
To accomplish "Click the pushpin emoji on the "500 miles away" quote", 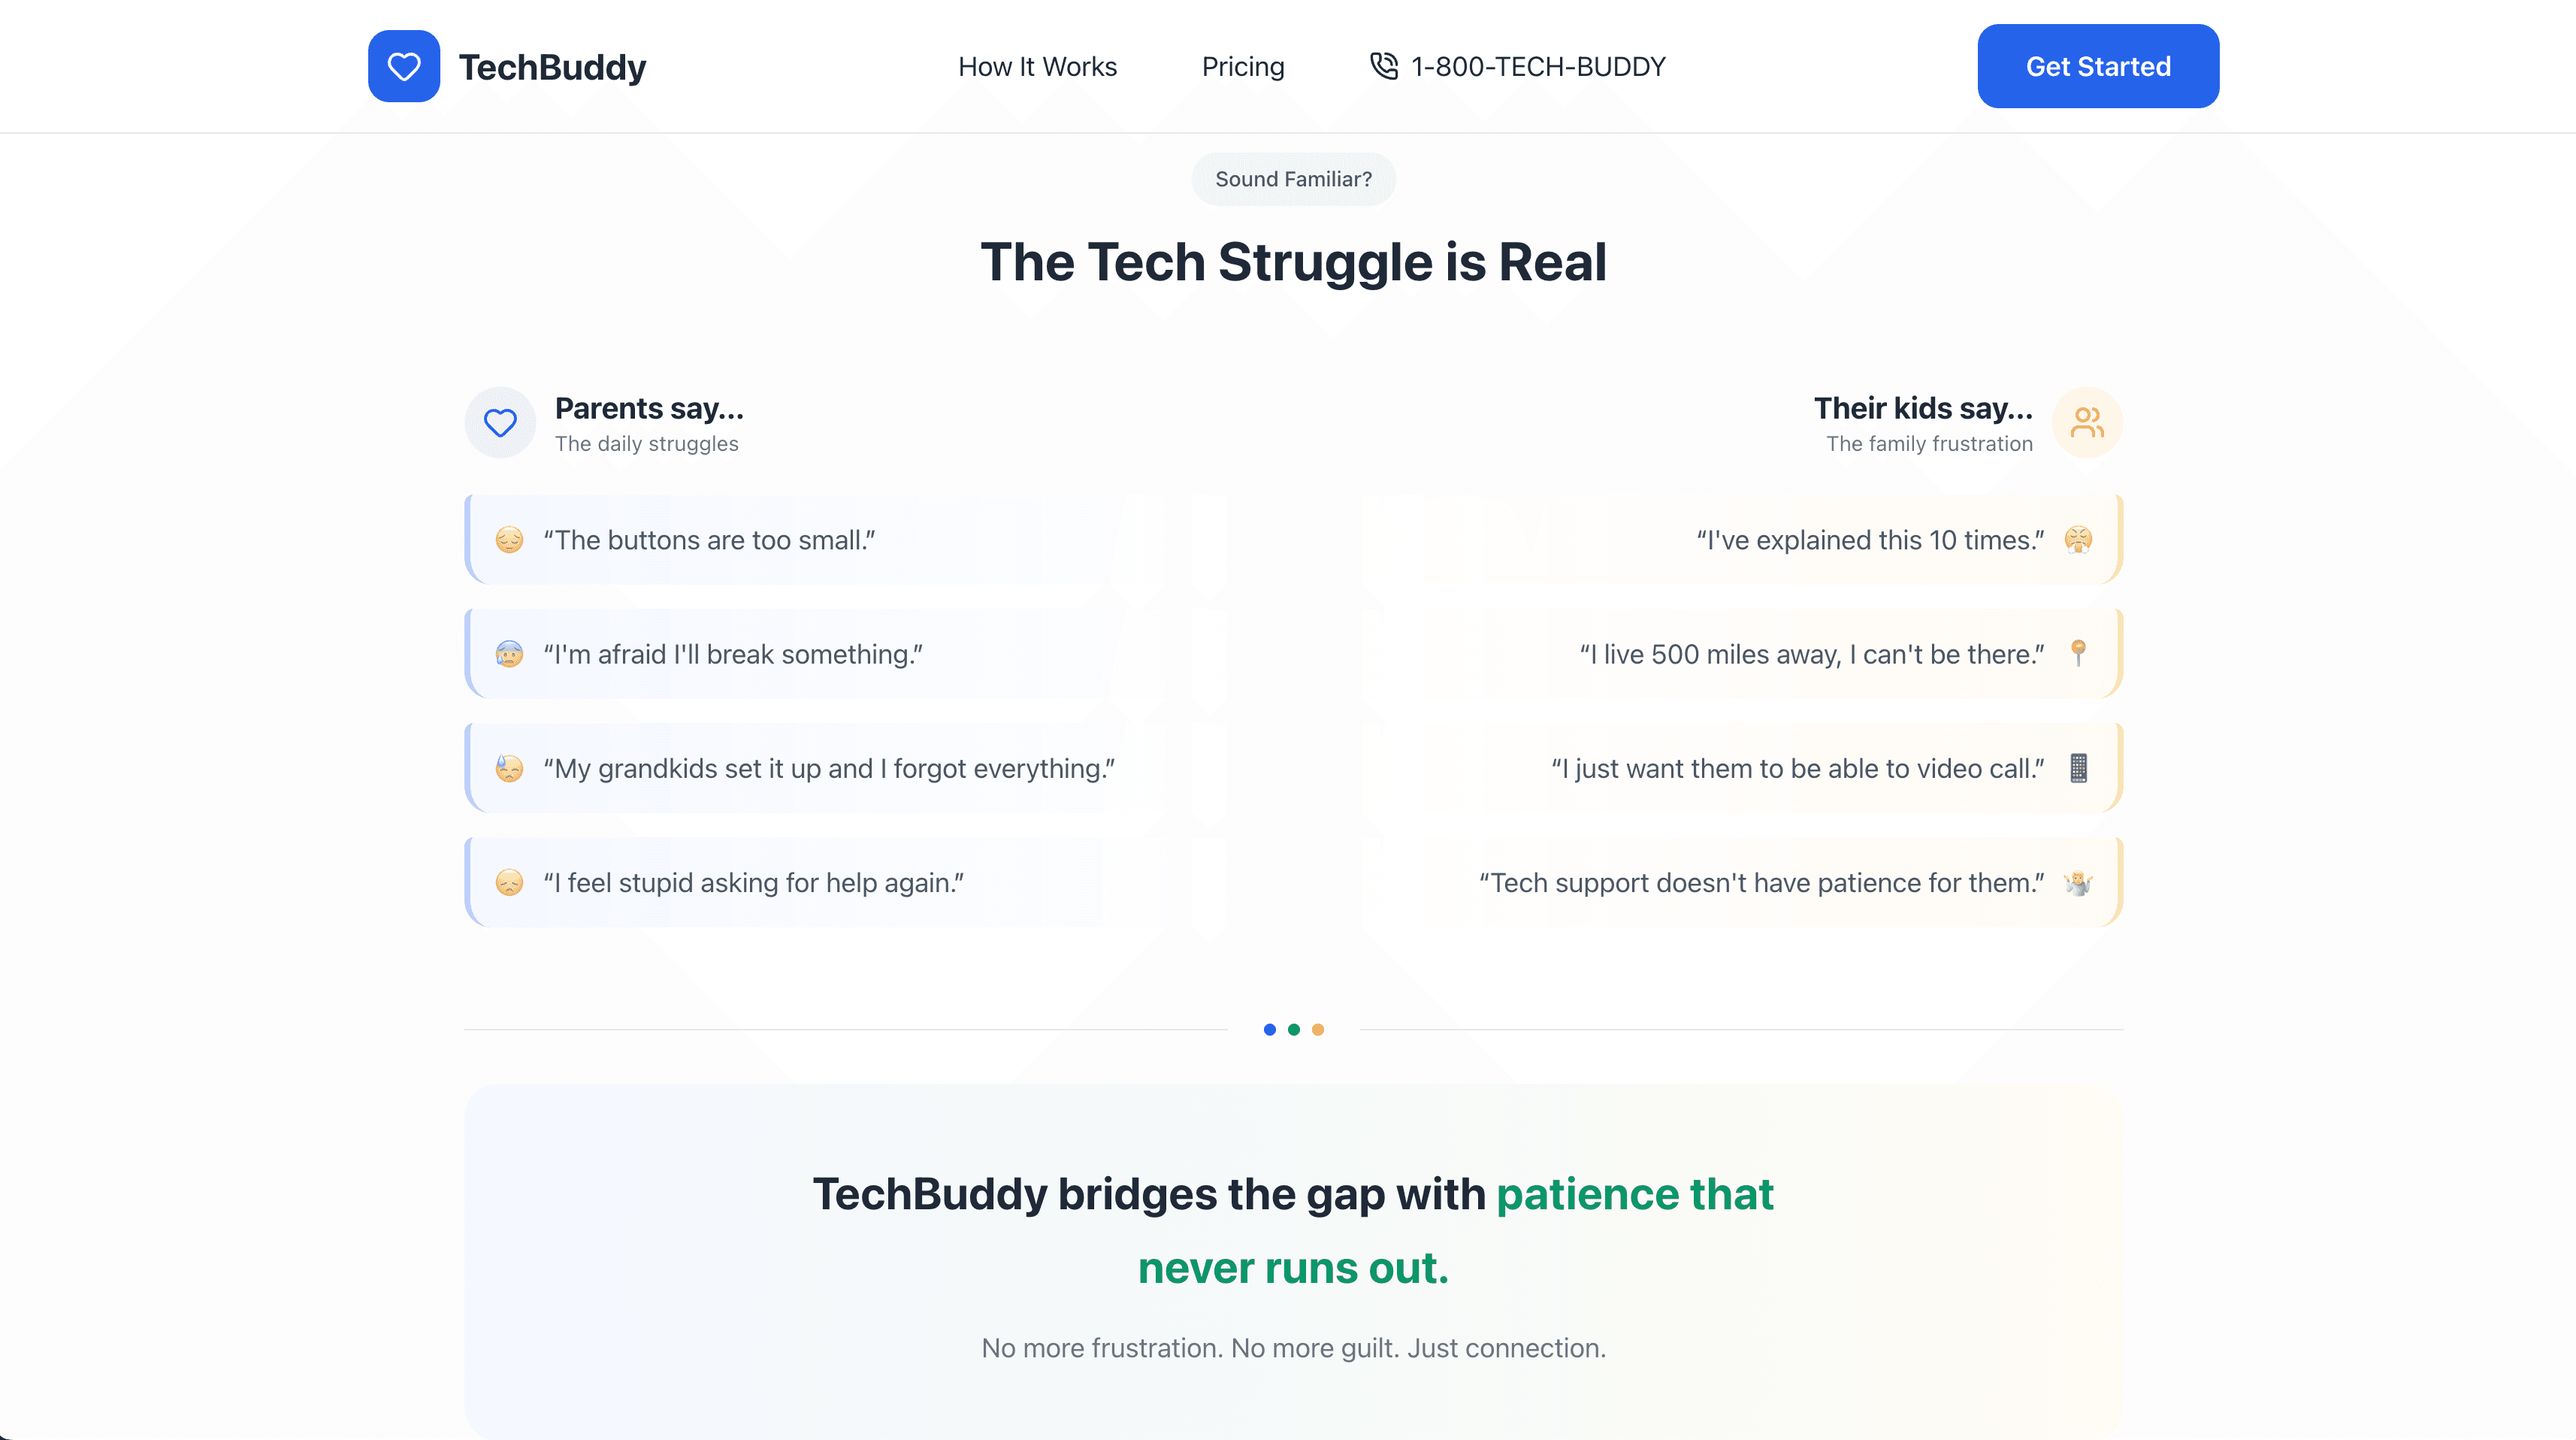I will click(2079, 653).
